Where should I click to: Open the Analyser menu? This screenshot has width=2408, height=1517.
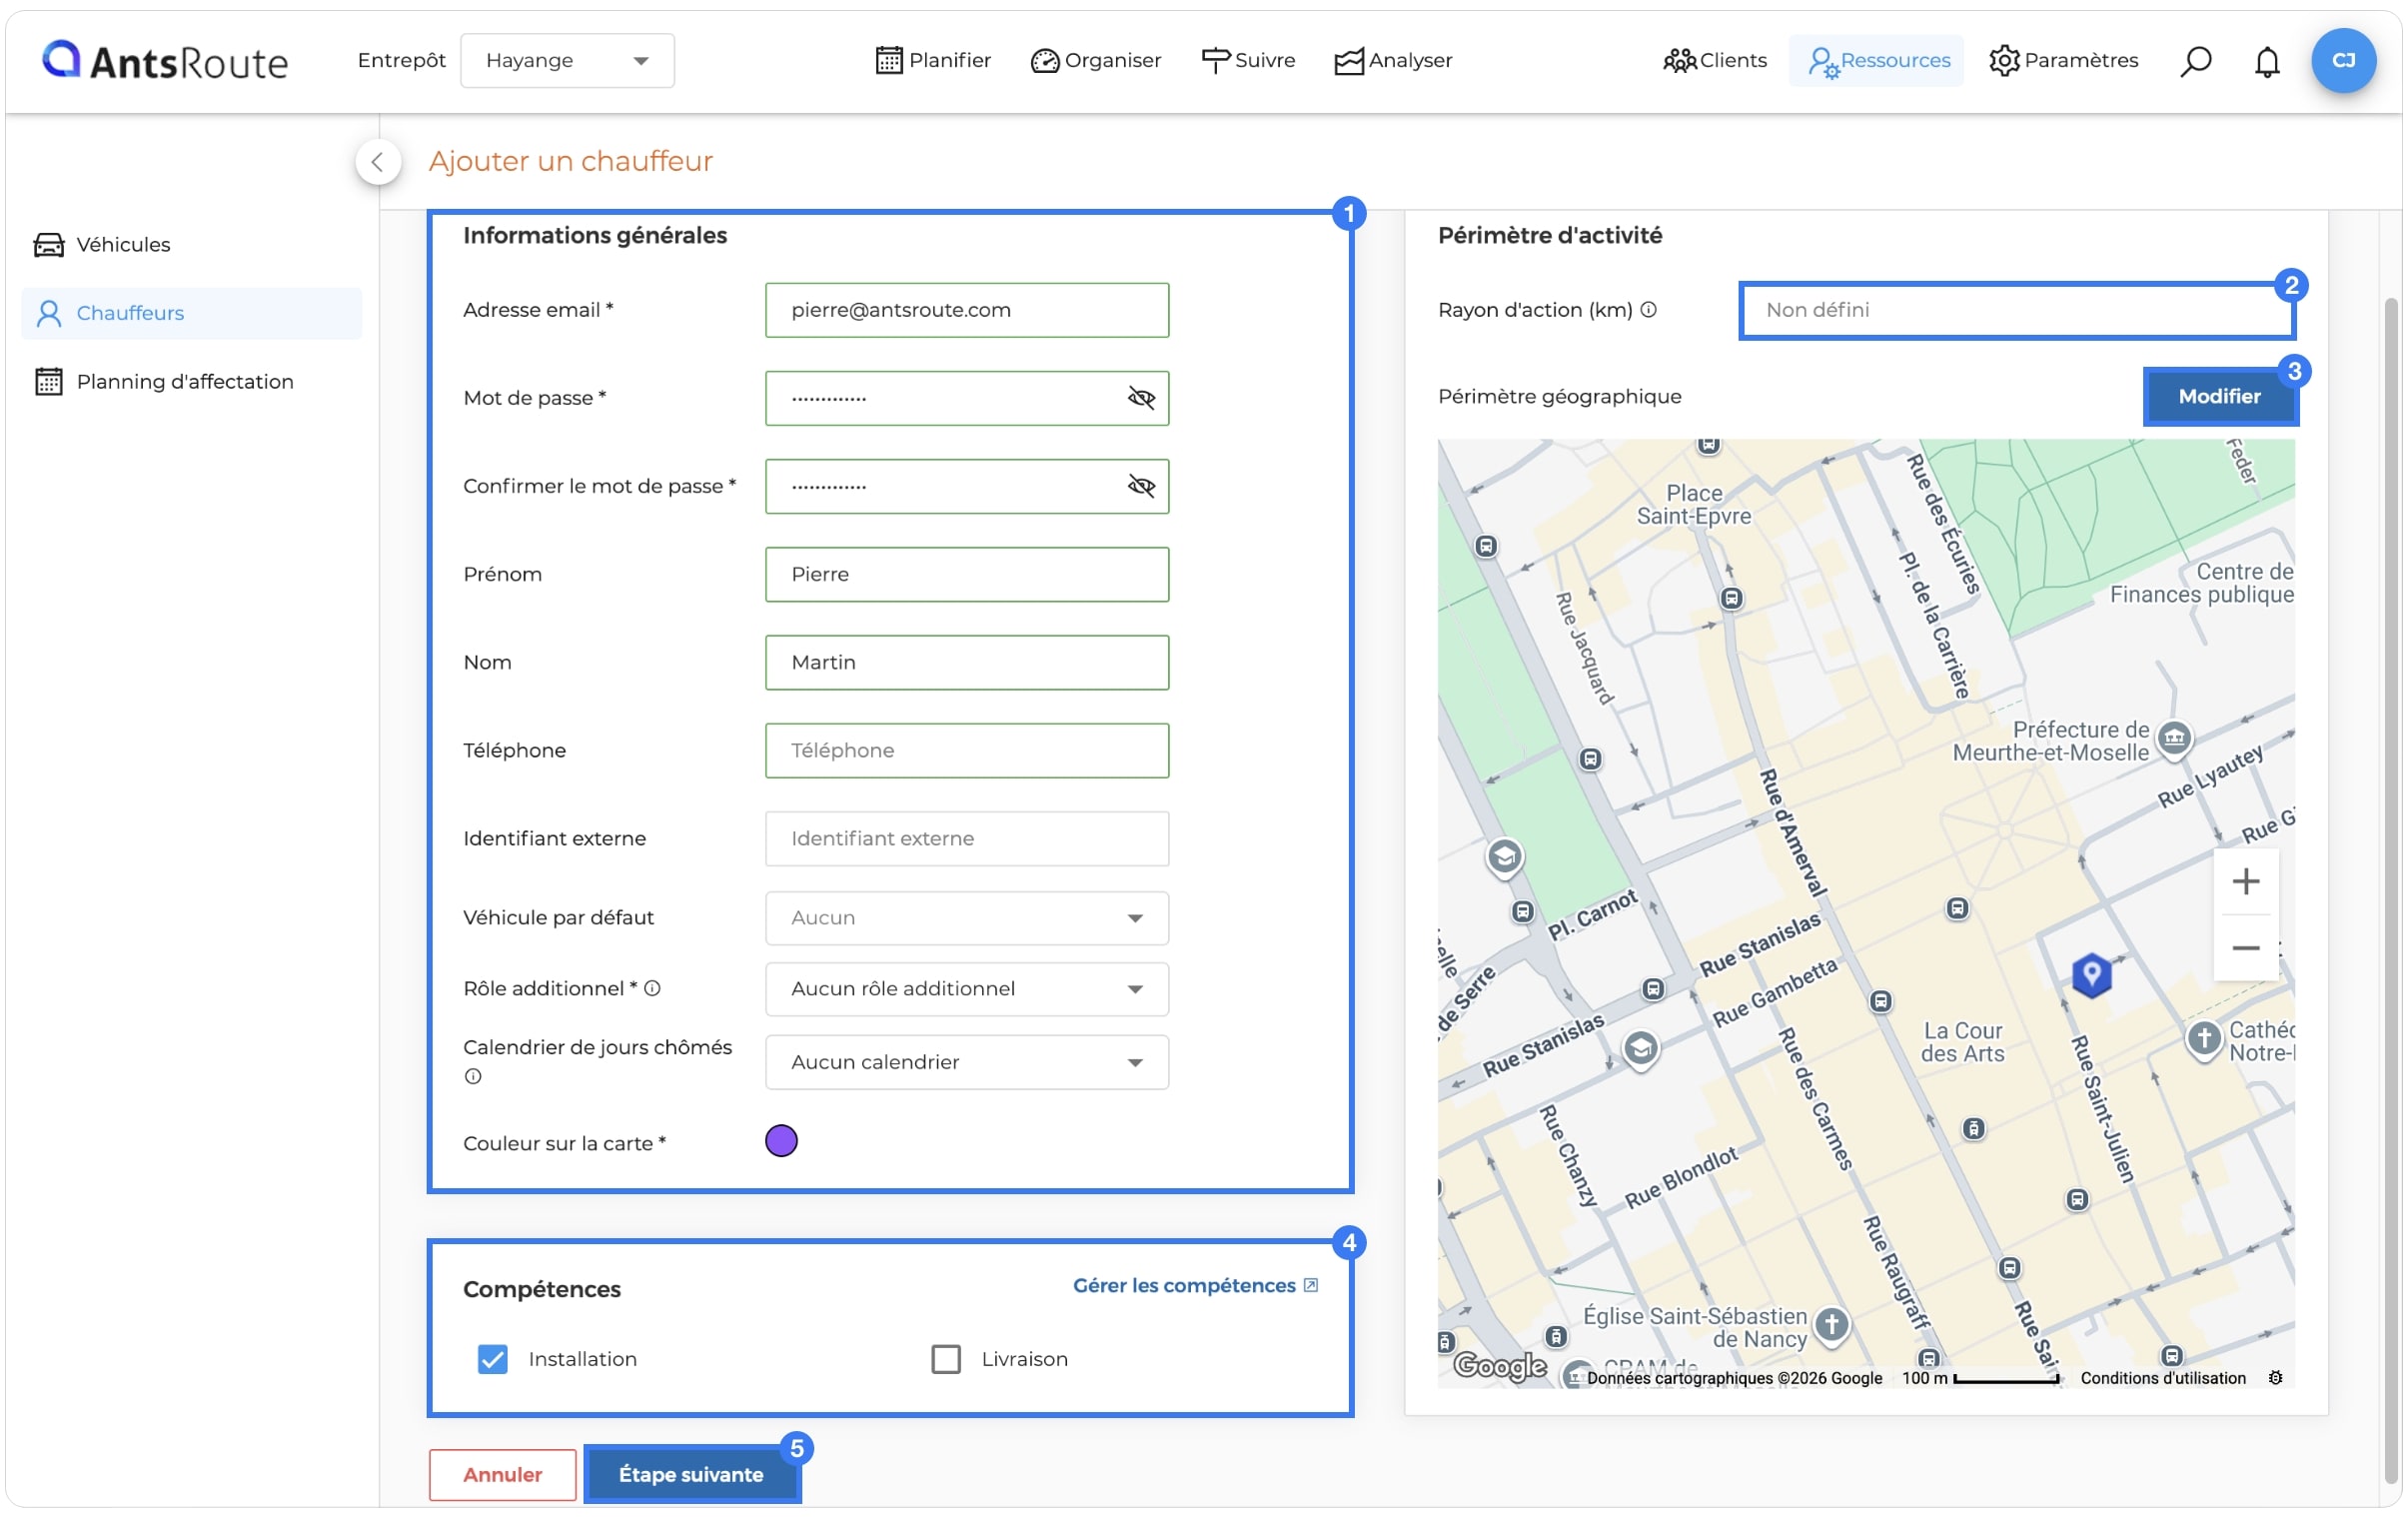click(1392, 61)
